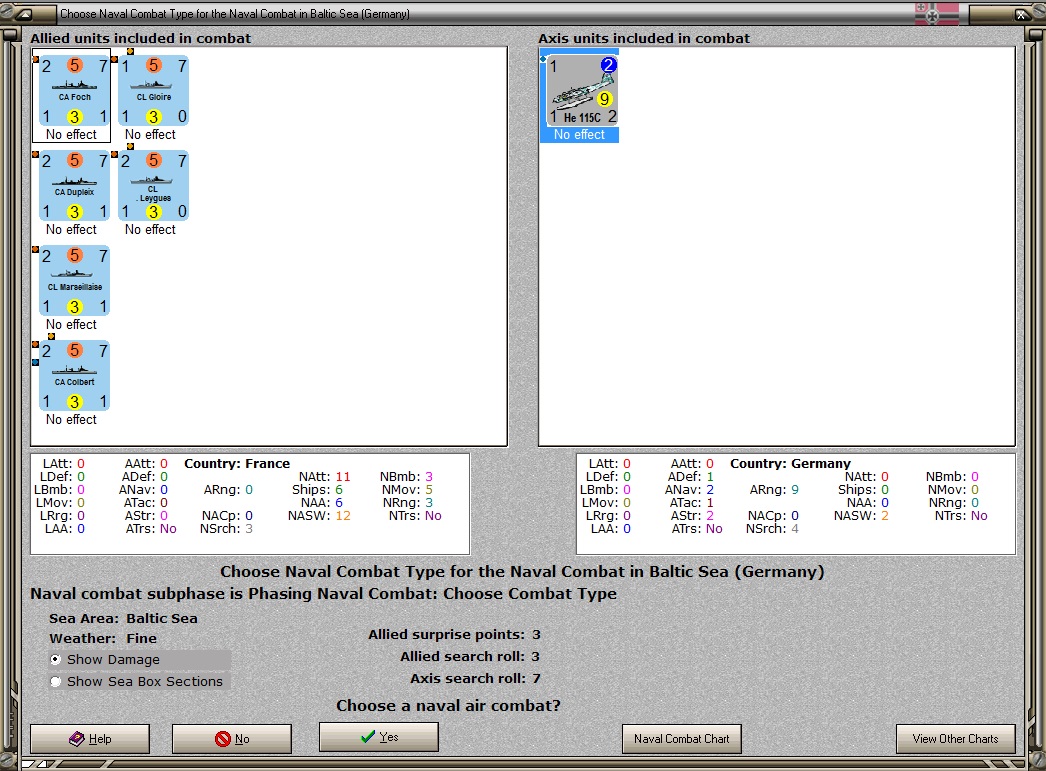Screen dimensions: 1046x771
Task: Click the Axis search roll value
Action: [x=536, y=678]
